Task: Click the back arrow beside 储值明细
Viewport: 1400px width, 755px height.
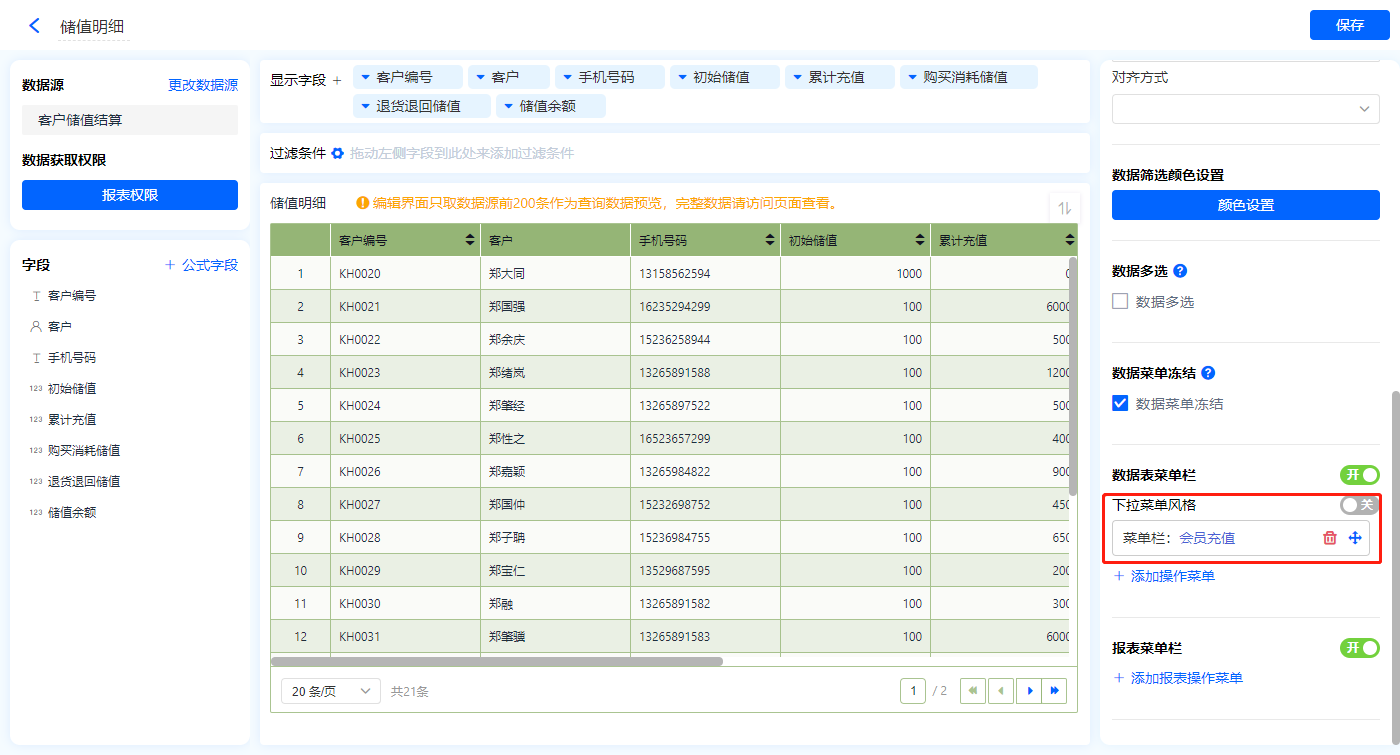Action: tap(34, 26)
